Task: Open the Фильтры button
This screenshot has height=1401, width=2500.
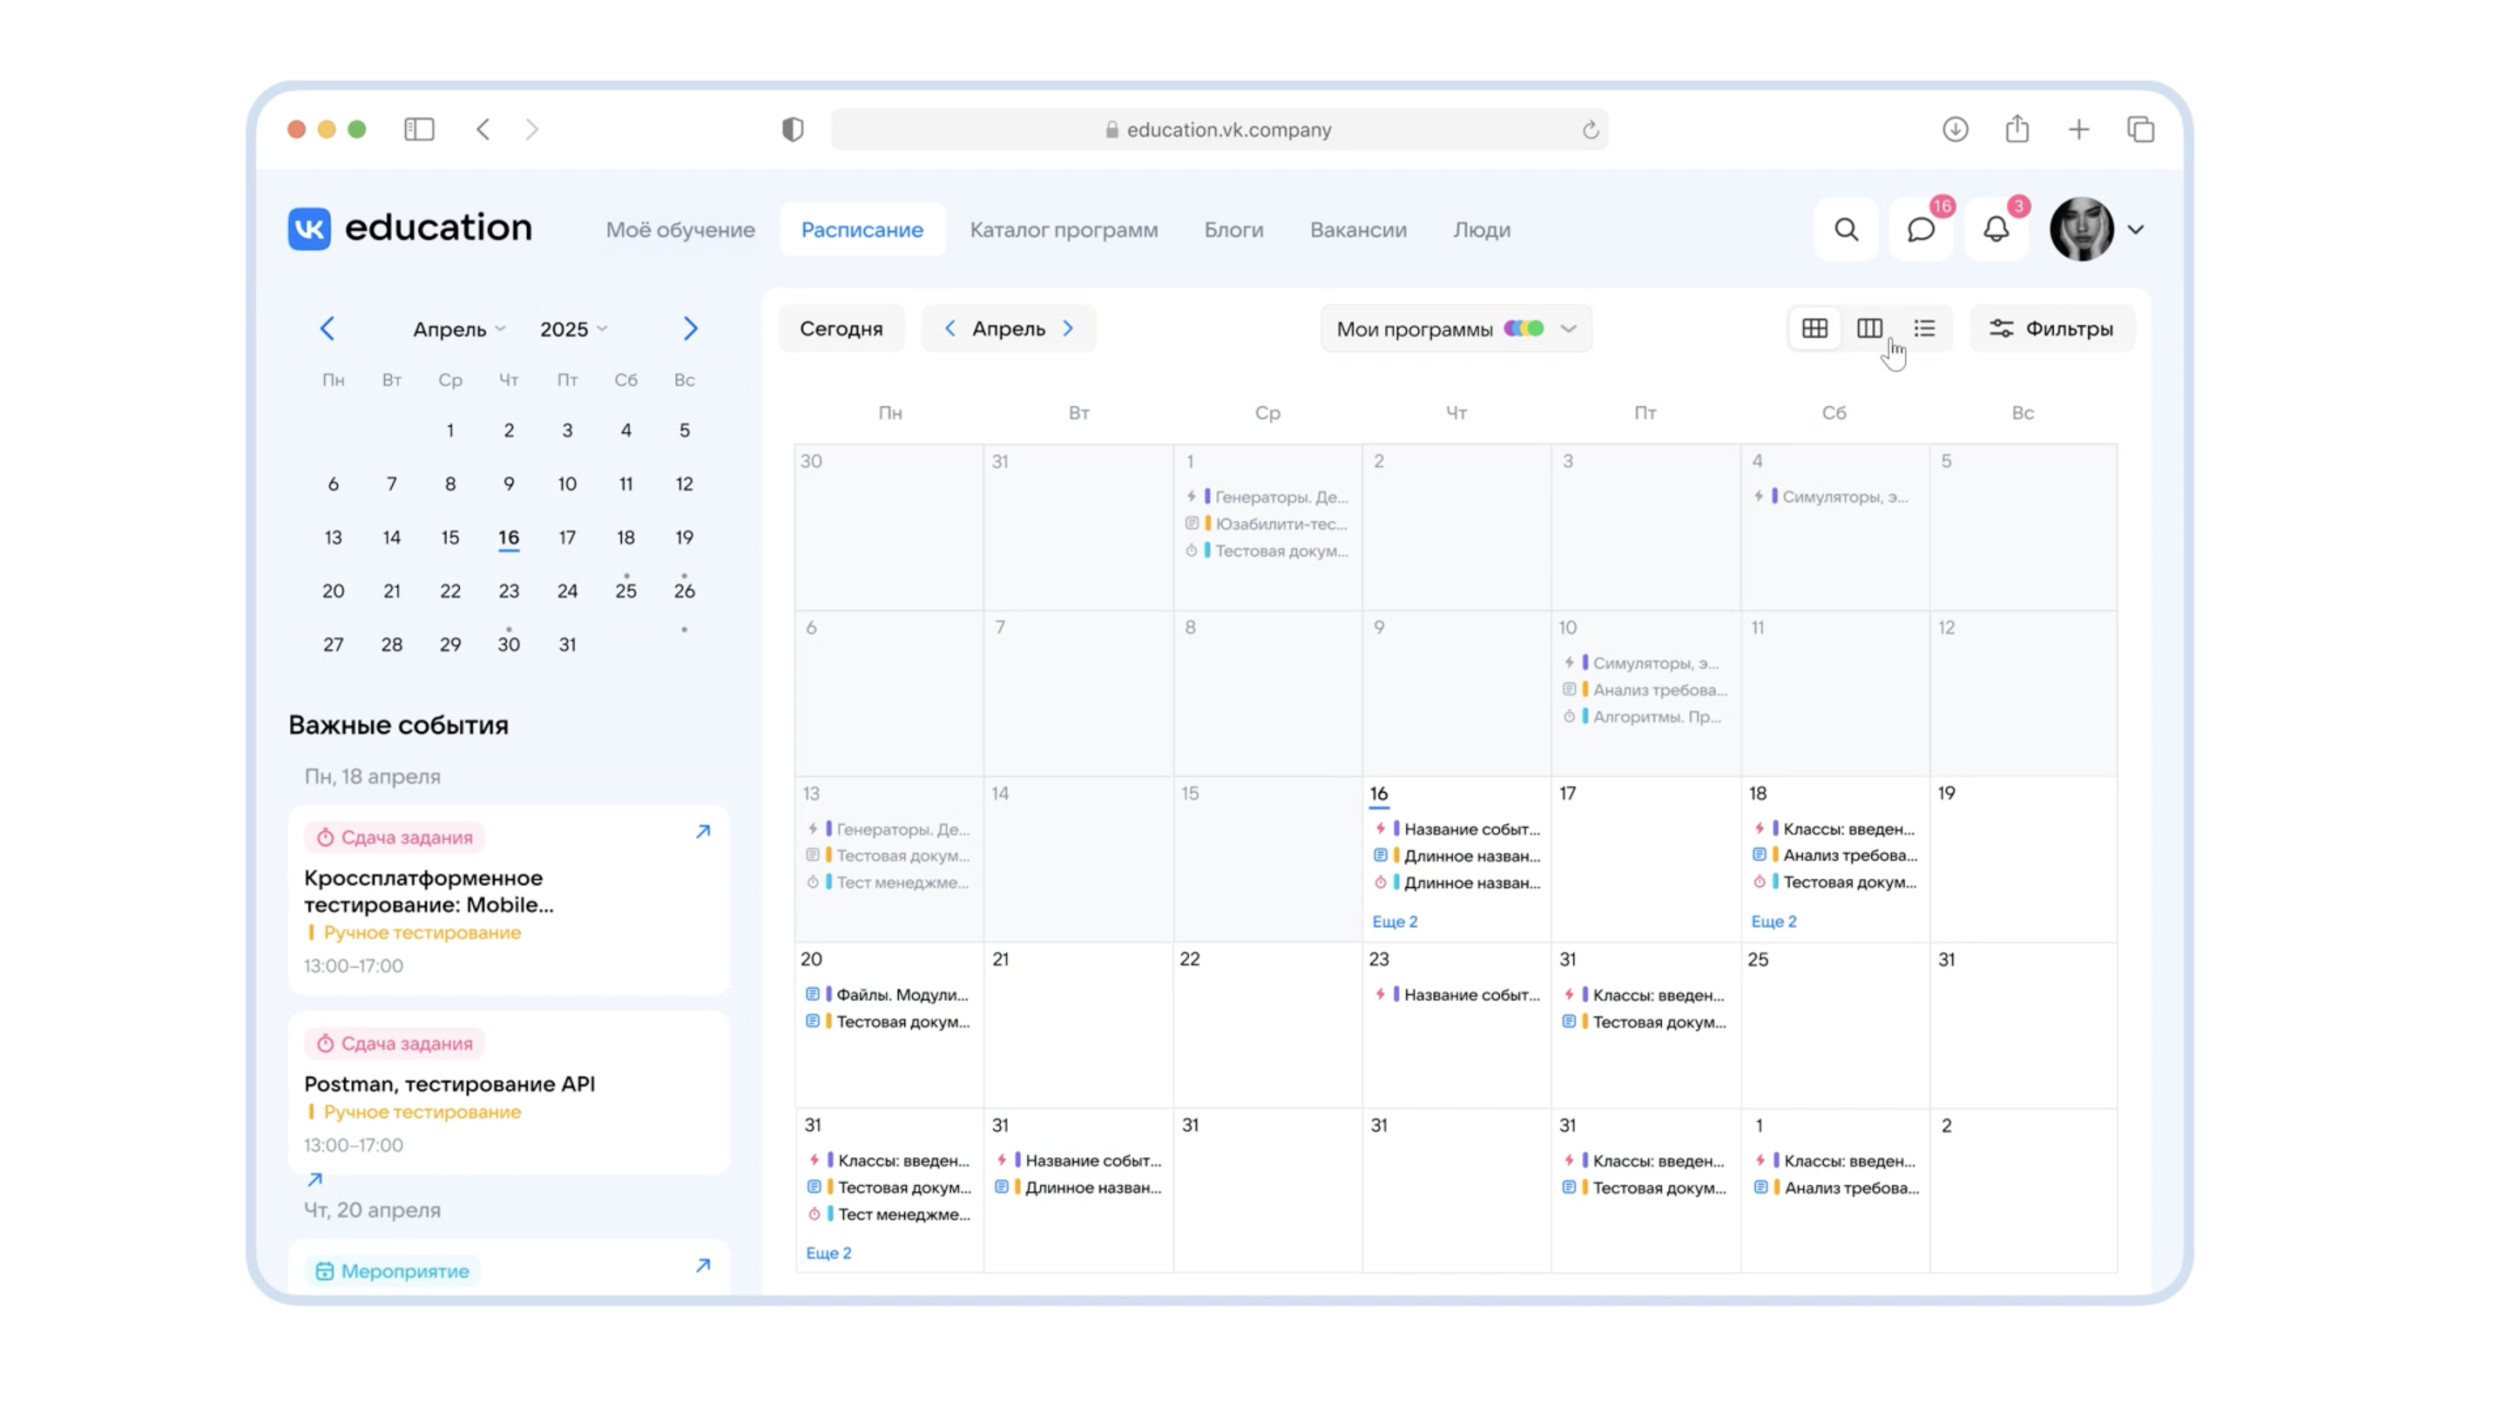Action: (x=2051, y=329)
